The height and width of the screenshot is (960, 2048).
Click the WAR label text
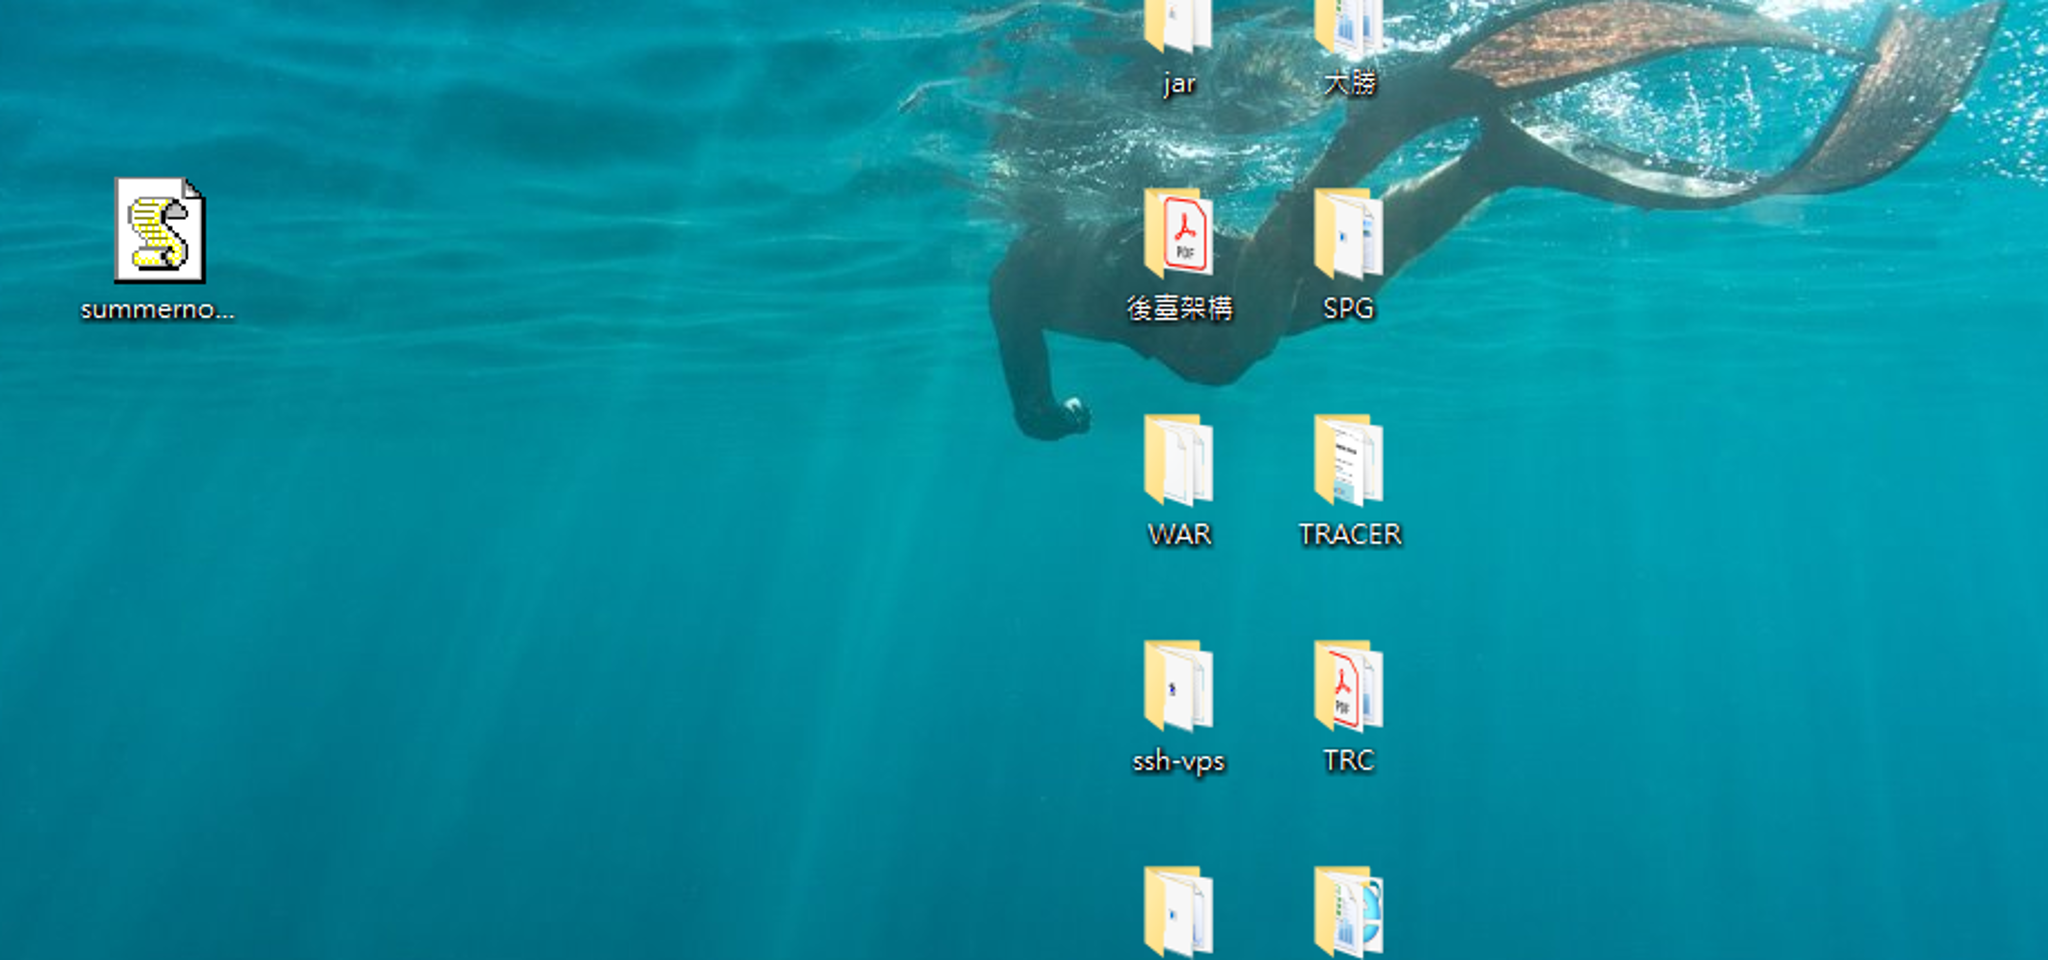[x=1180, y=534]
